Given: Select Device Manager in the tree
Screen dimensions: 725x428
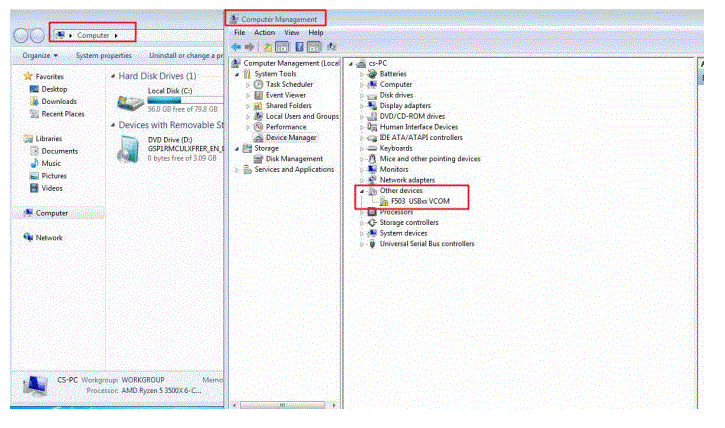Looking at the screenshot, I should [291, 138].
